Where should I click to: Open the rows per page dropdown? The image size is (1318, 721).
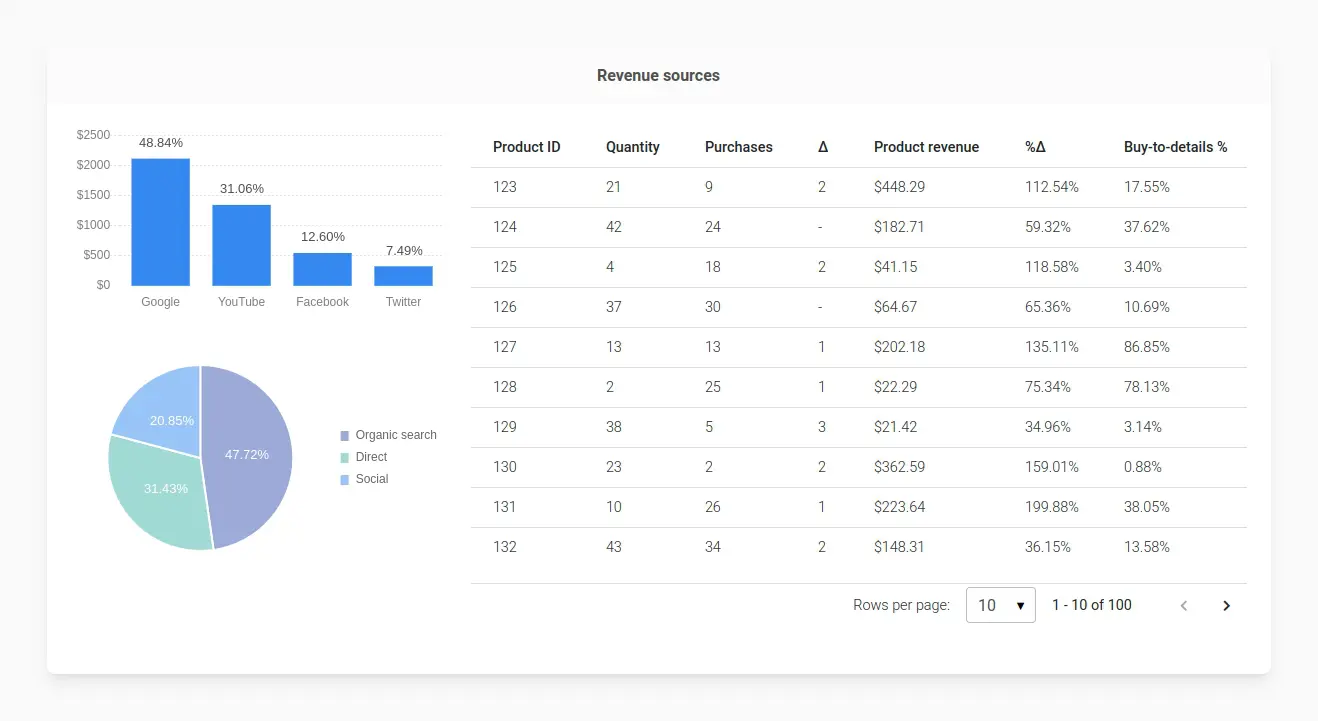click(1000, 605)
